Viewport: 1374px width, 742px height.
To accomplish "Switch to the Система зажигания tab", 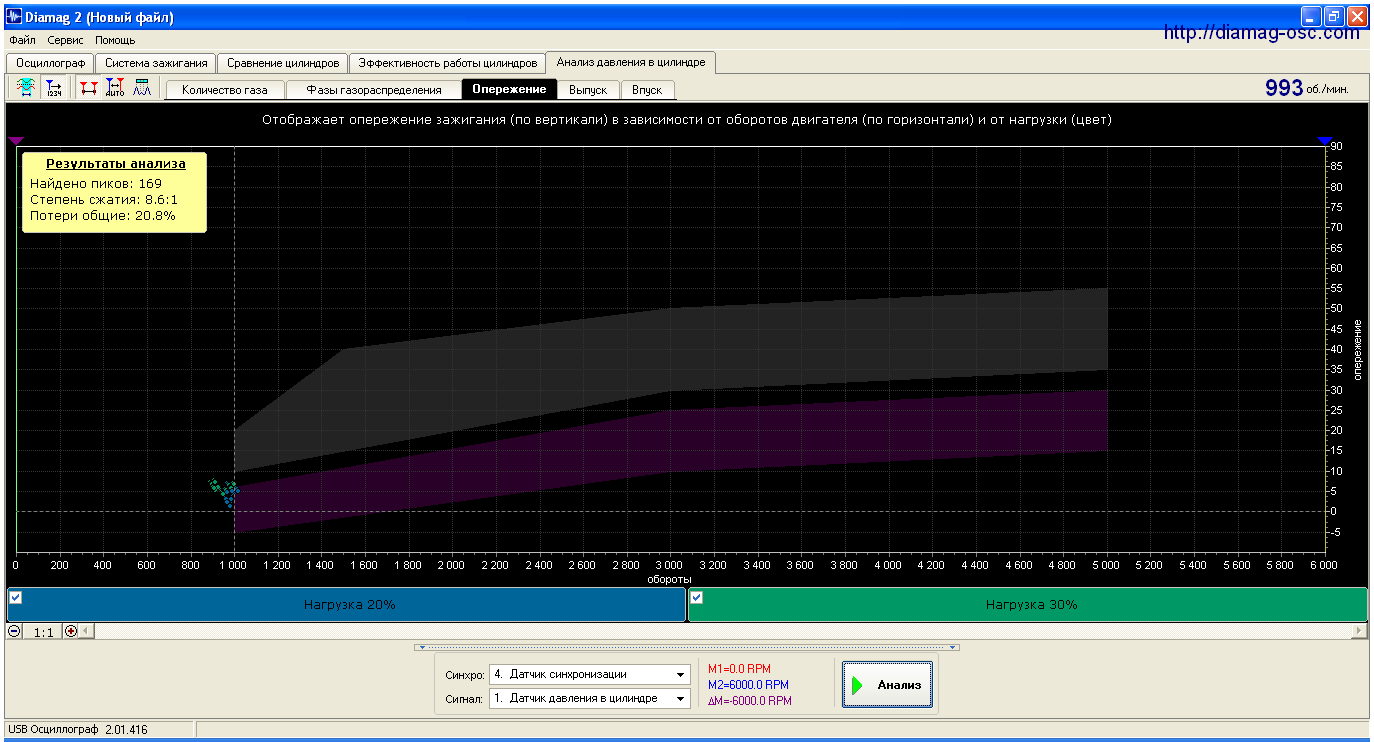I will click(x=156, y=63).
